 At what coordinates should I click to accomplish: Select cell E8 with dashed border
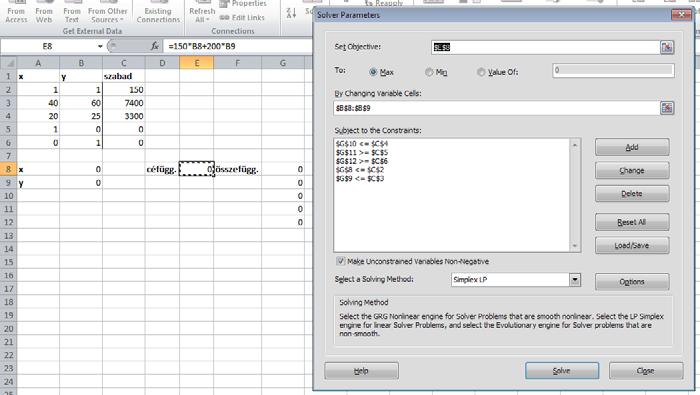pyautogui.click(x=196, y=169)
